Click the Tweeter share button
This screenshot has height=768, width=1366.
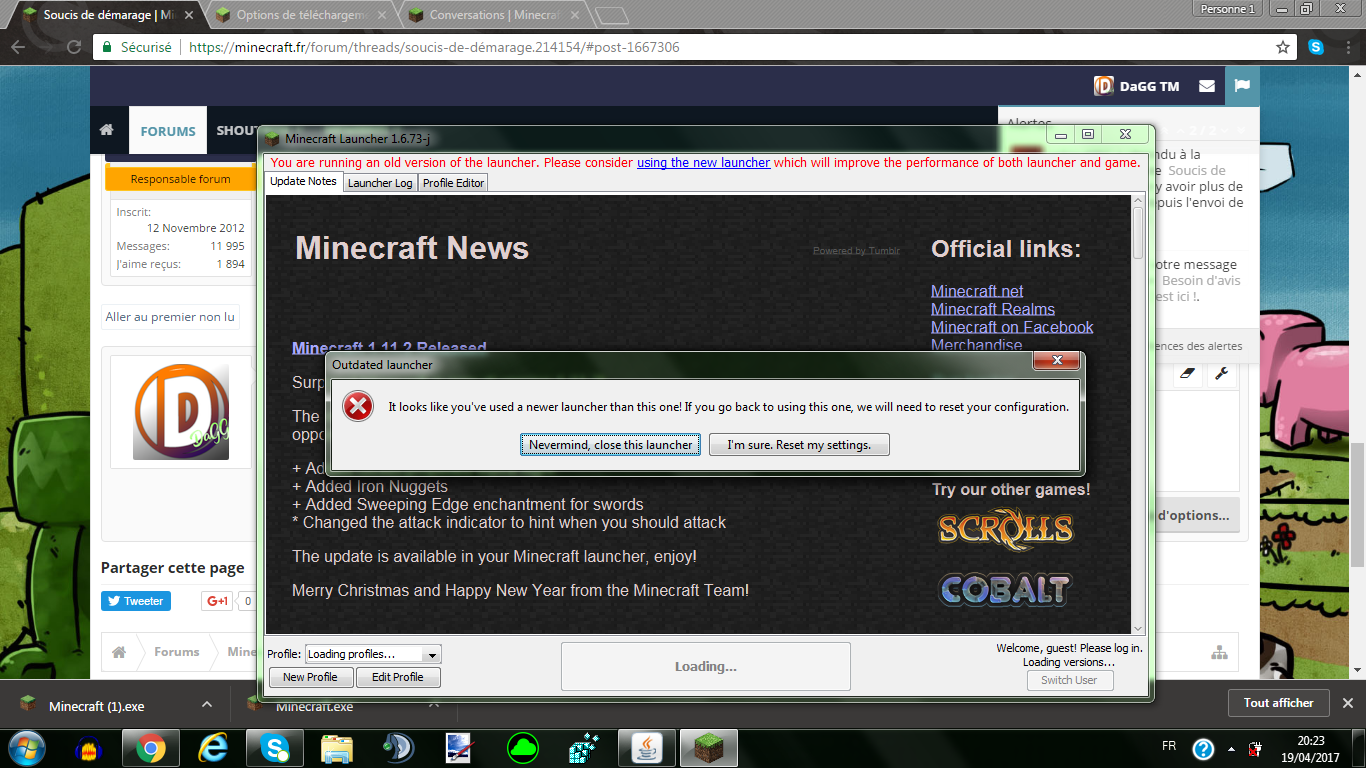click(135, 601)
